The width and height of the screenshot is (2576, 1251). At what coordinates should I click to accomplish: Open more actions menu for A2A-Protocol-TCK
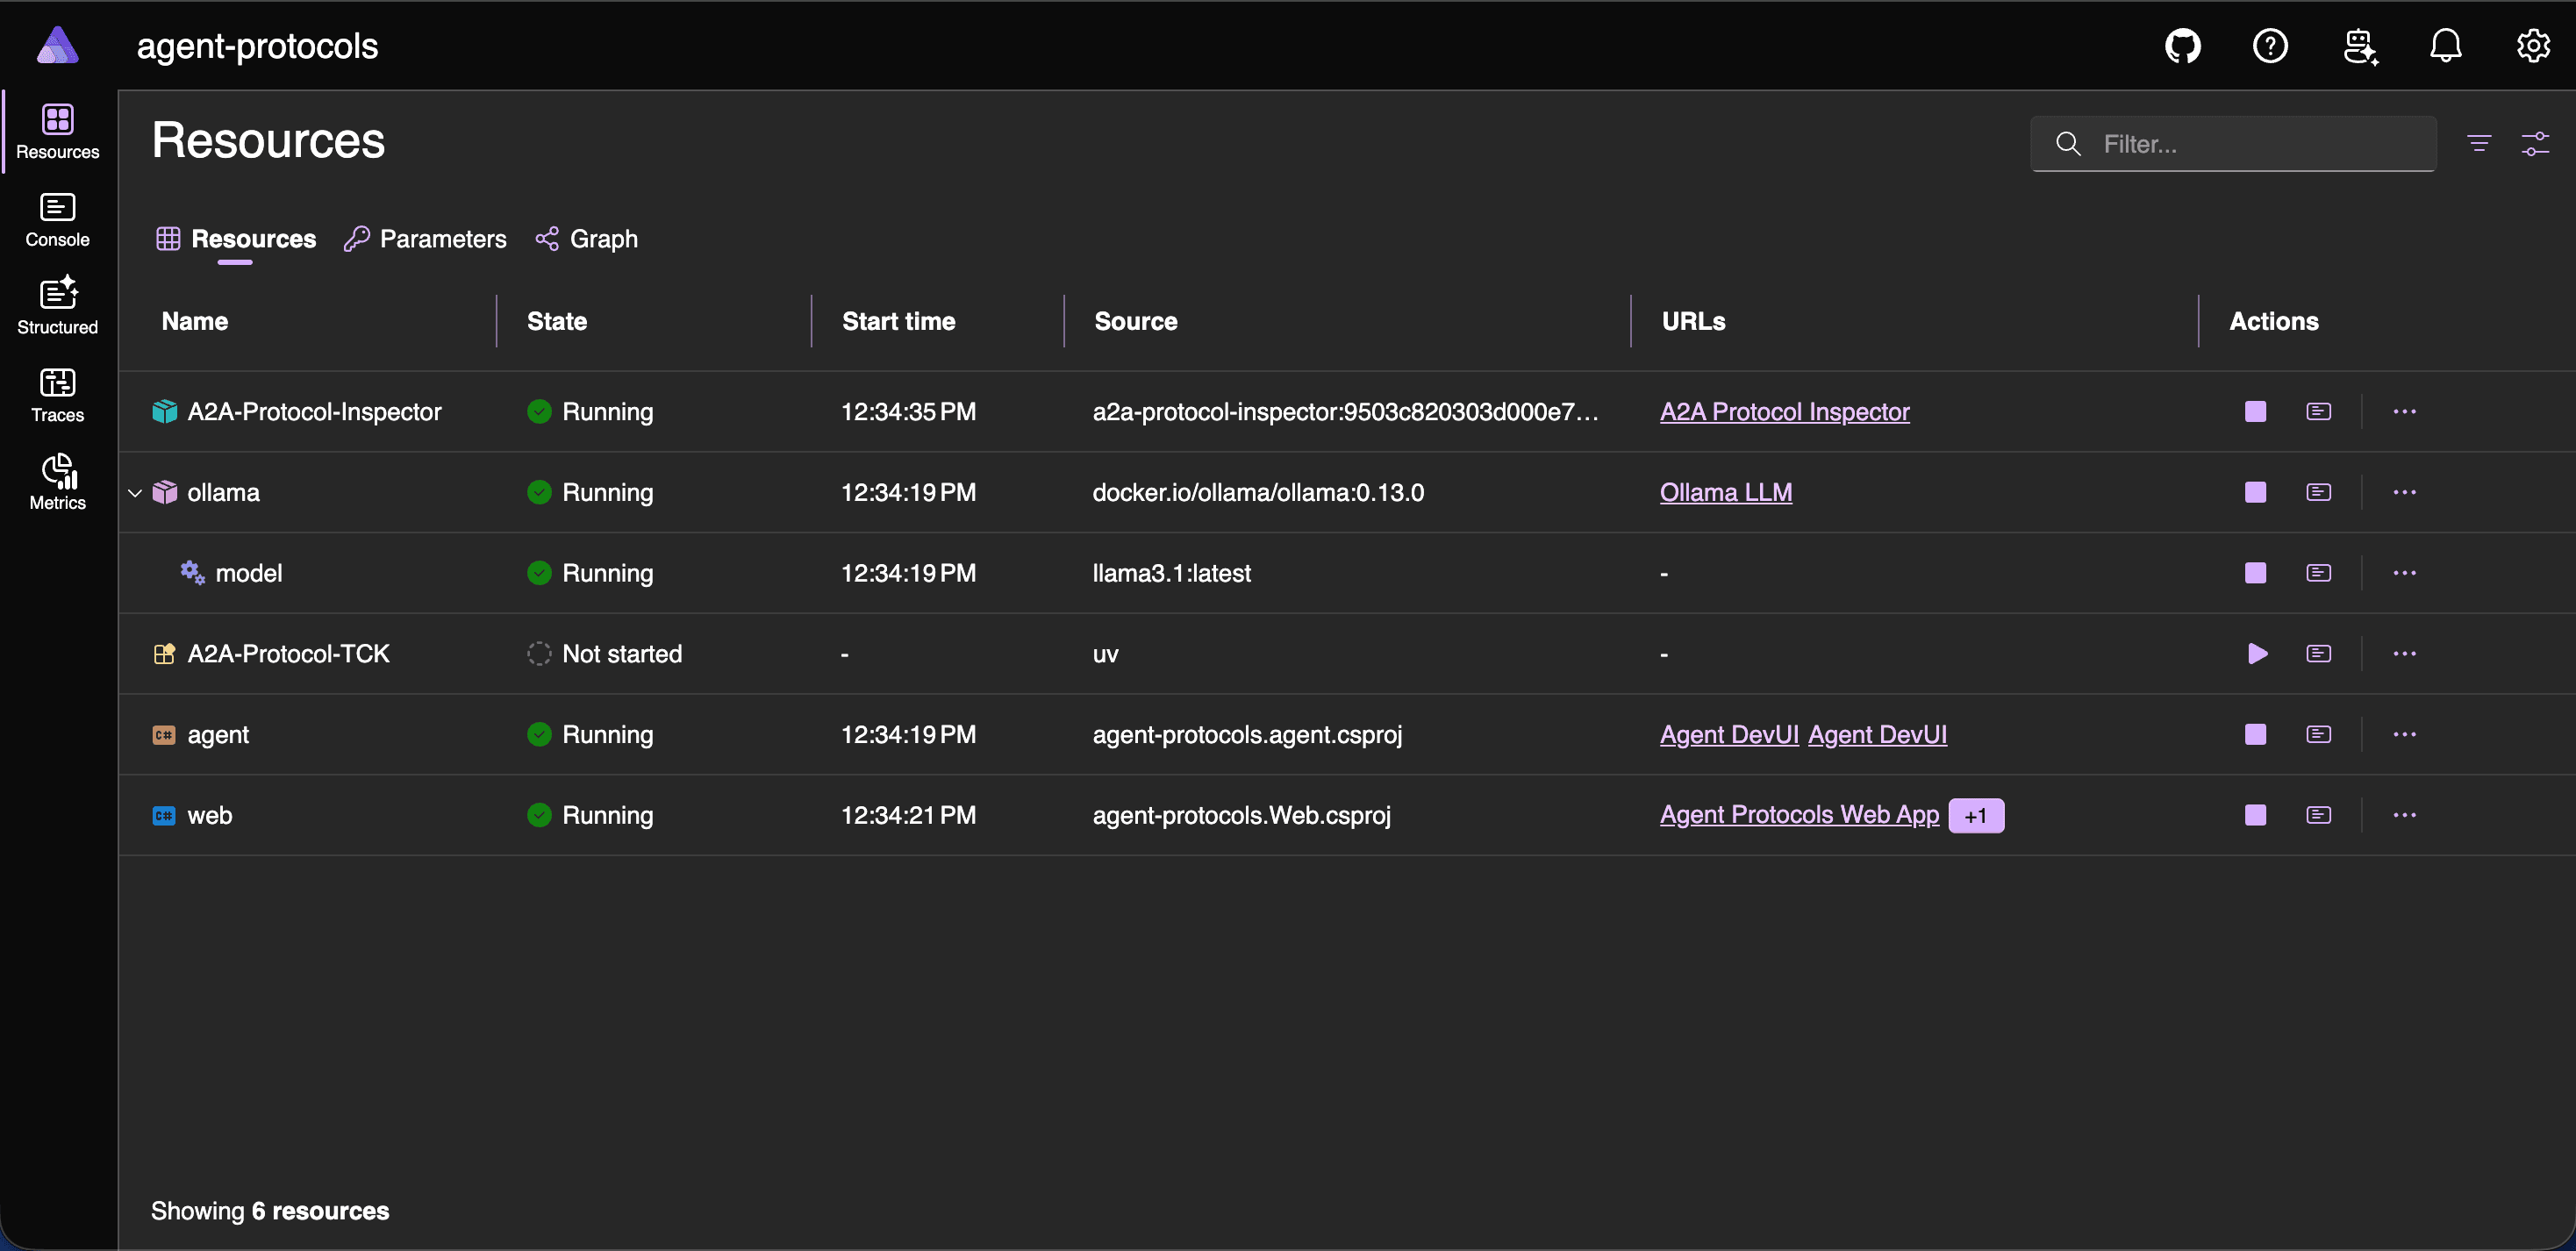point(2405,654)
